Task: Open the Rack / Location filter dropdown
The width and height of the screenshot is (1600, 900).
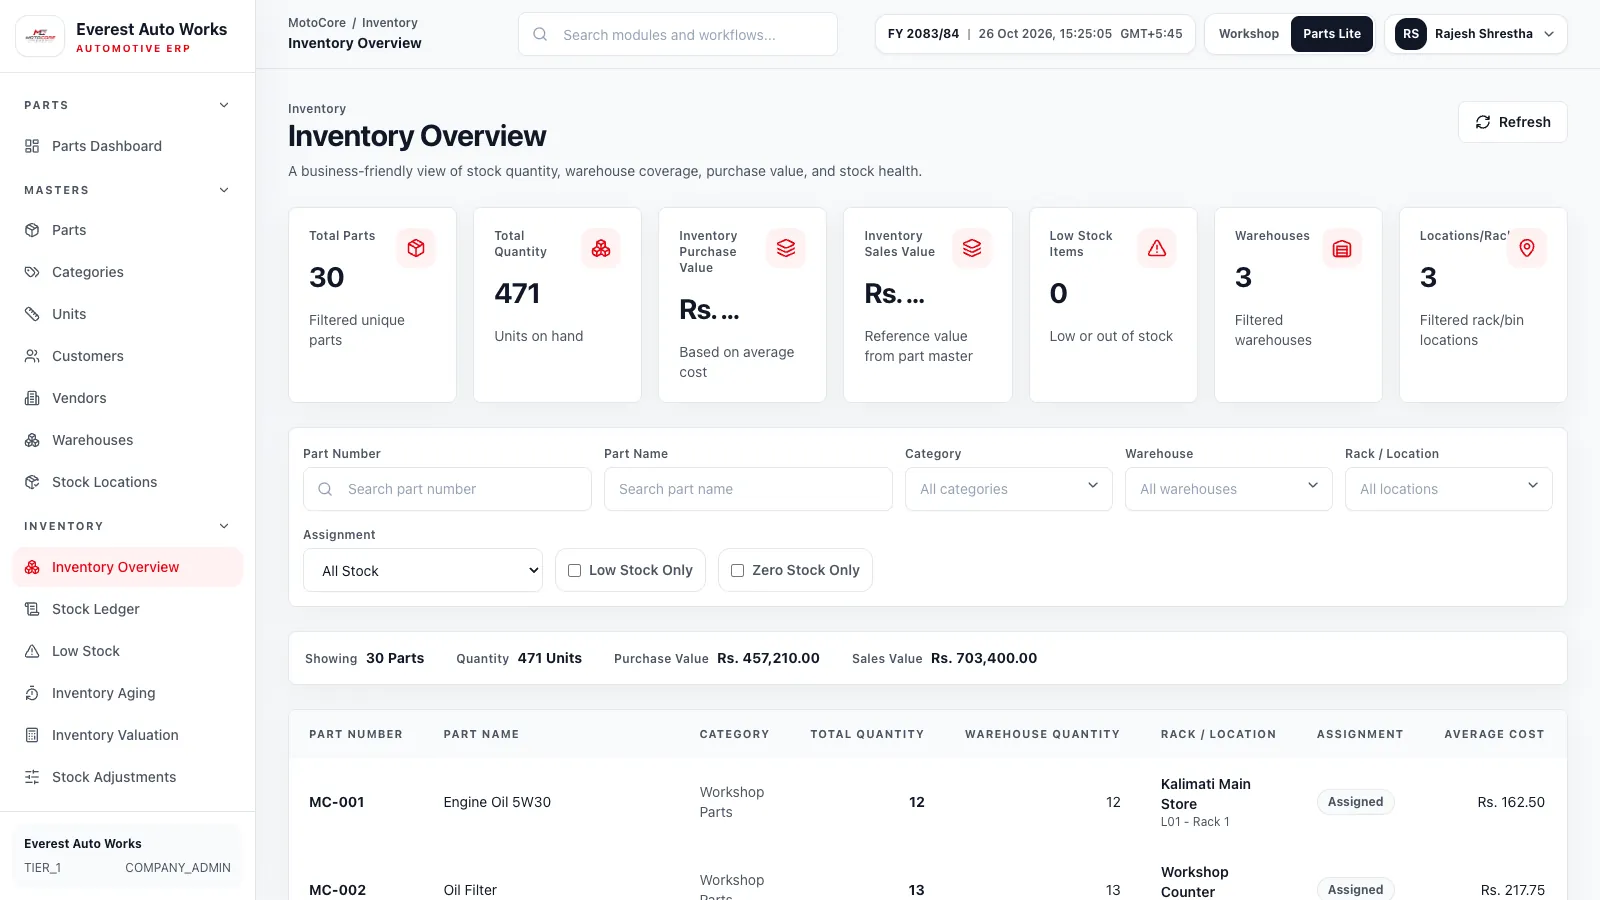Action: (x=1449, y=489)
